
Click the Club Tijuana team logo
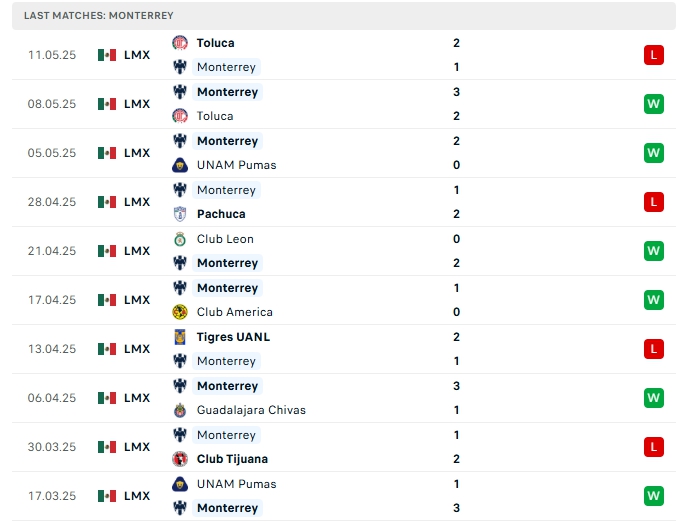coord(180,459)
